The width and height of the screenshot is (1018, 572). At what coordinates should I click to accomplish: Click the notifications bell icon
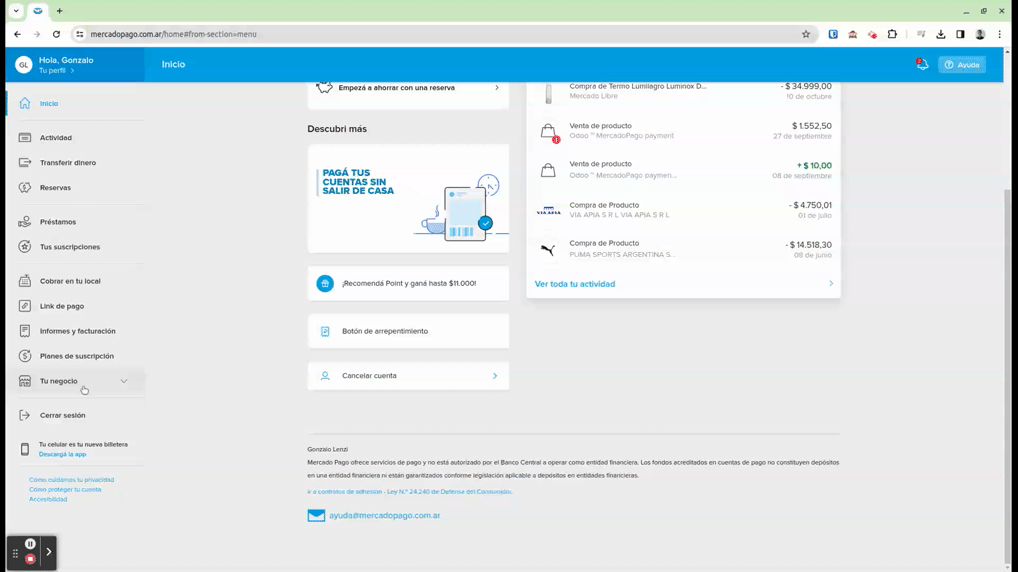[922, 64]
